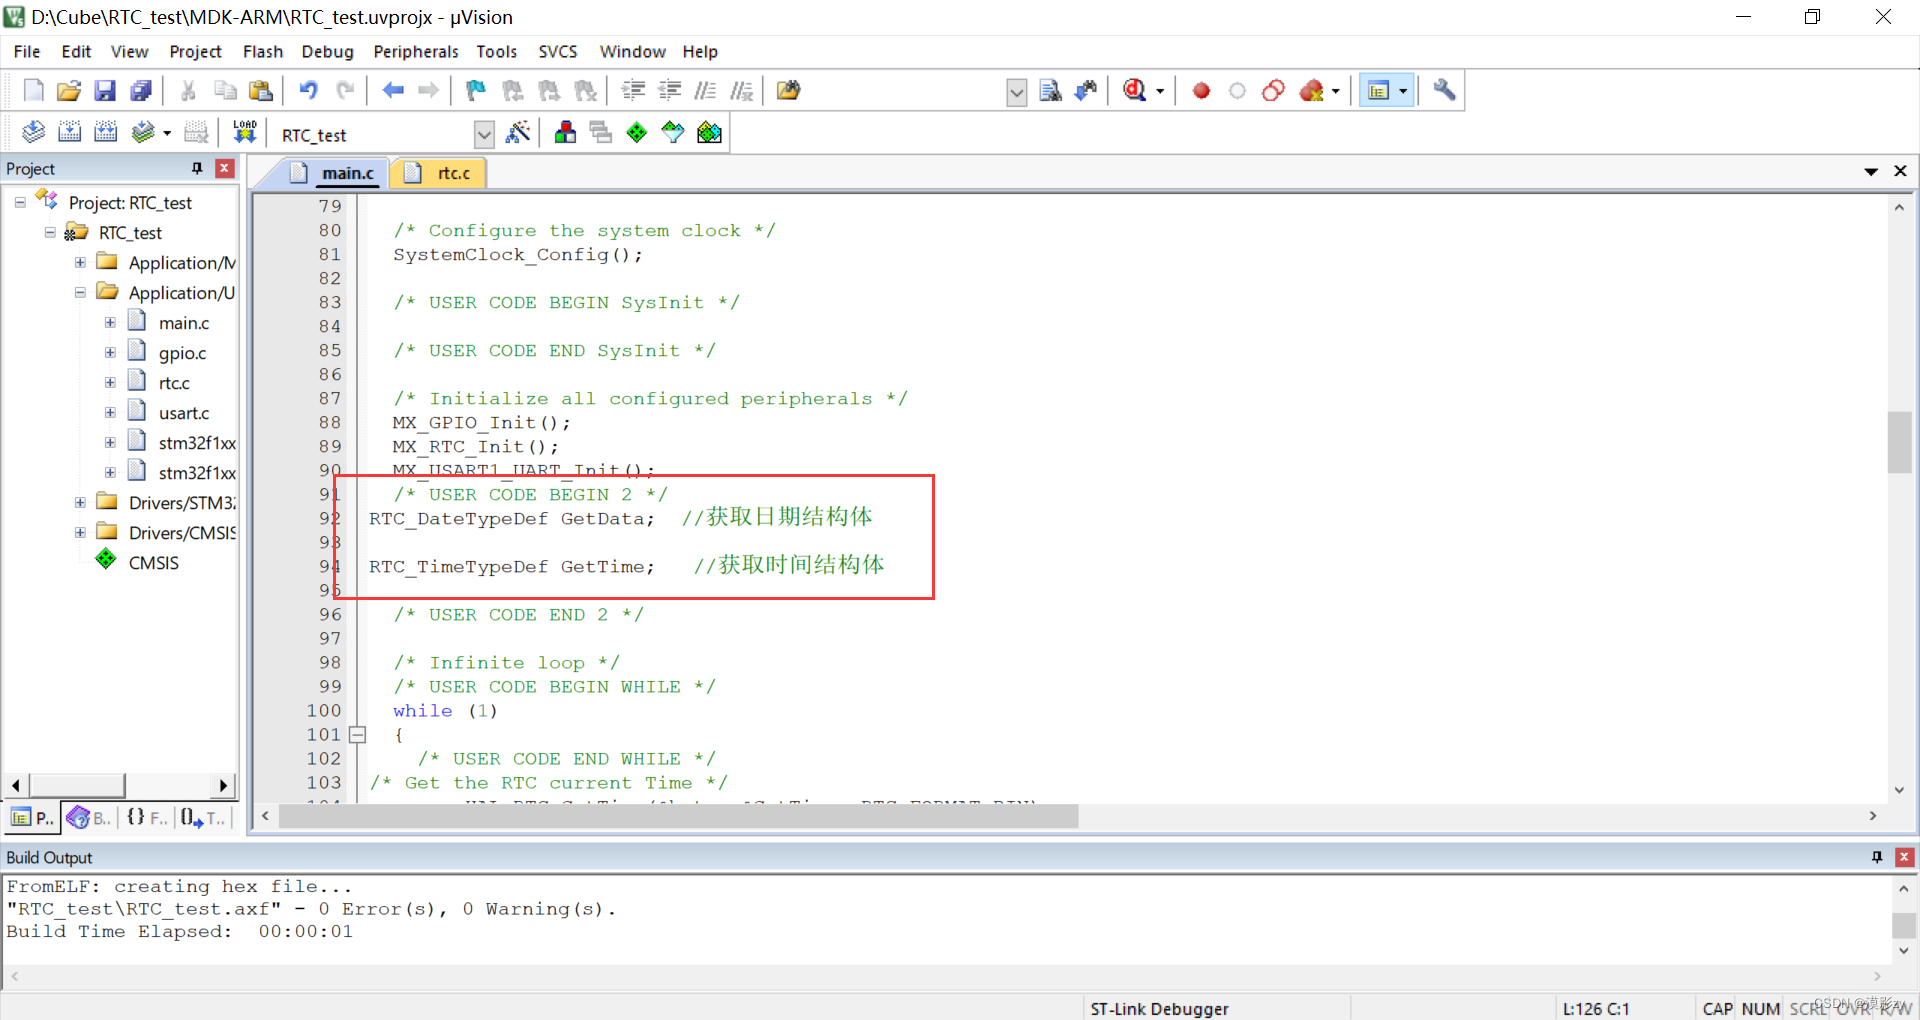
Task: Collapse Project: RTC_test tree root
Action: pyautogui.click(x=20, y=203)
